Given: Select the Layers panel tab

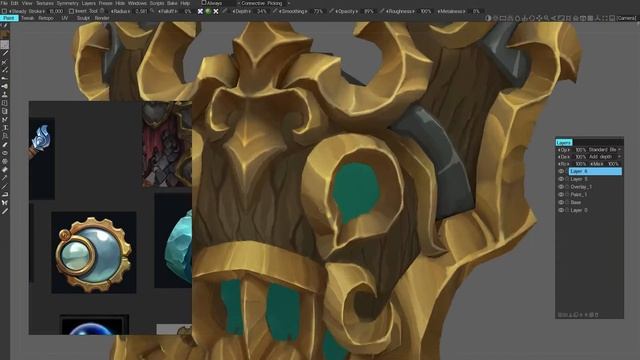Looking at the screenshot, I should [x=564, y=142].
